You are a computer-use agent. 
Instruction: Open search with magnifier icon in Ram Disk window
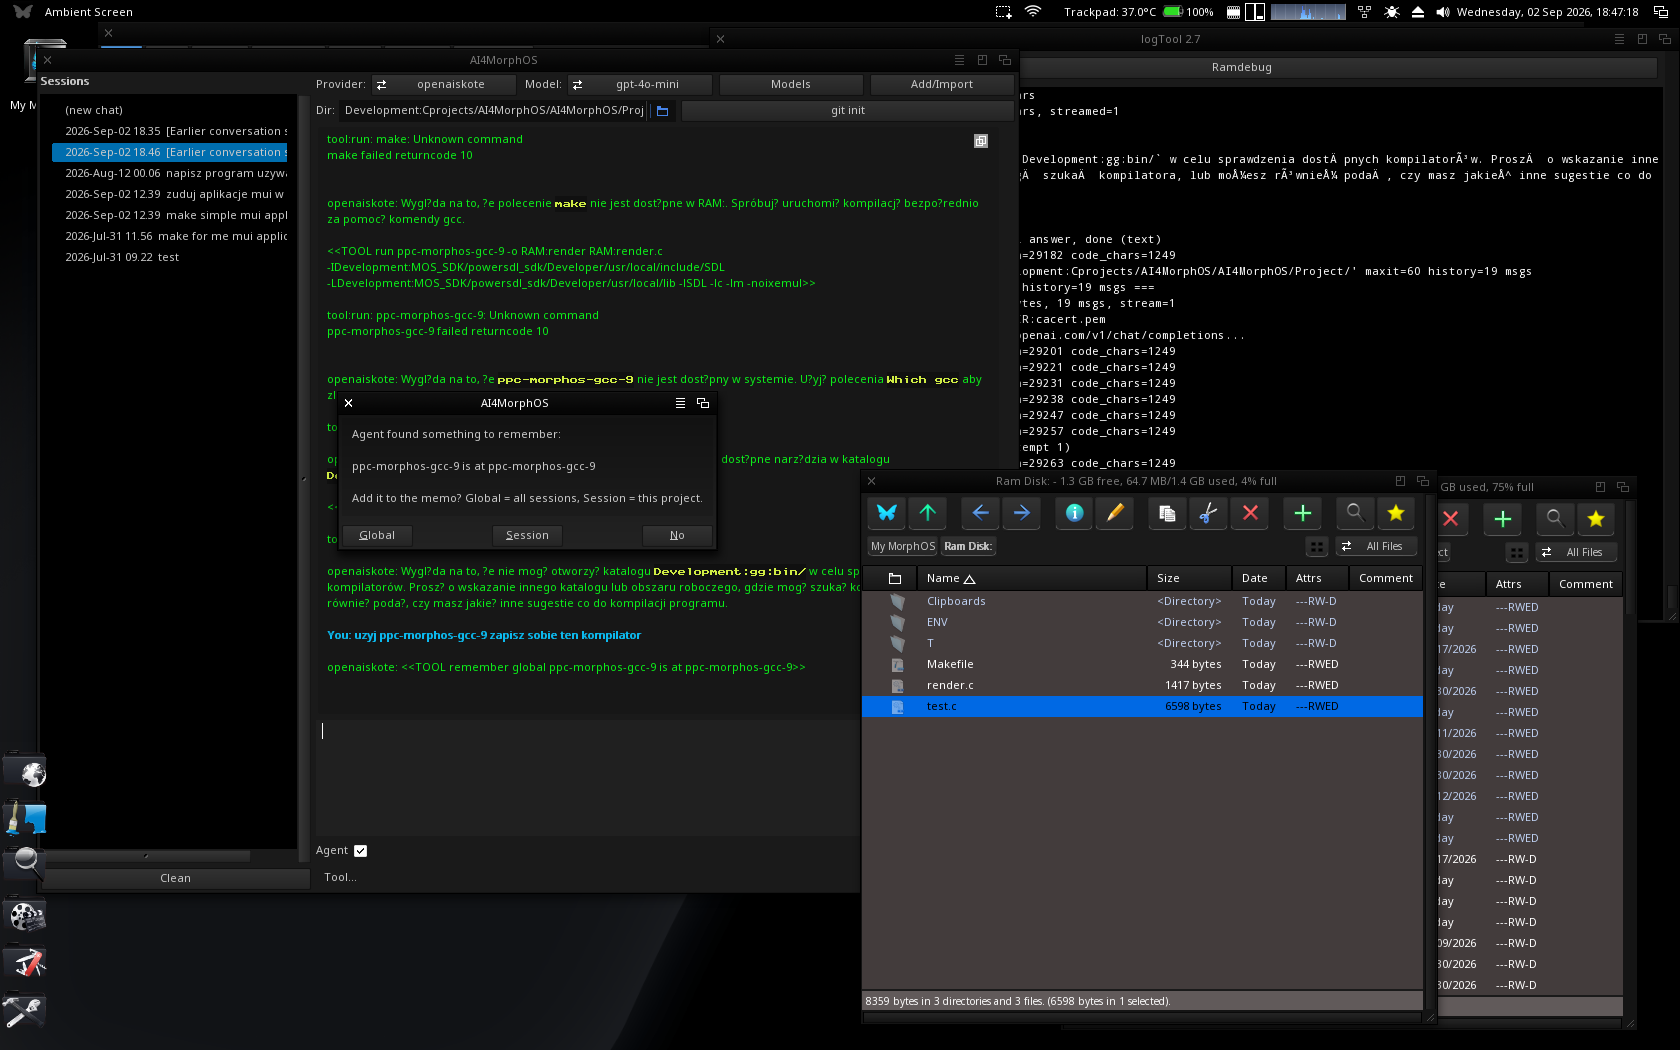1354,513
